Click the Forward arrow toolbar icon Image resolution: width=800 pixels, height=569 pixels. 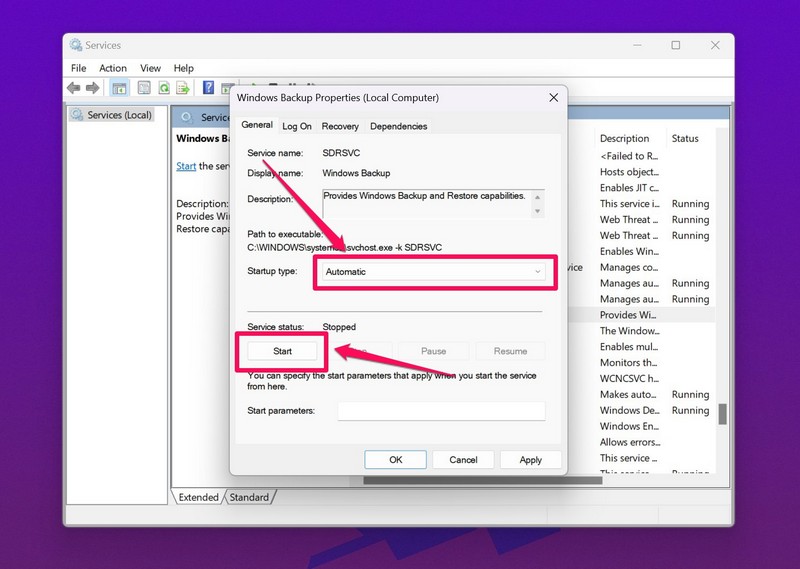click(x=92, y=88)
